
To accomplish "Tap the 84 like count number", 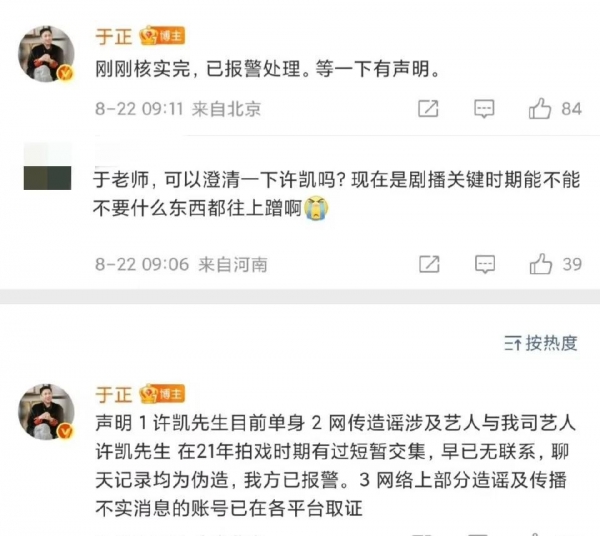I will [x=571, y=109].
